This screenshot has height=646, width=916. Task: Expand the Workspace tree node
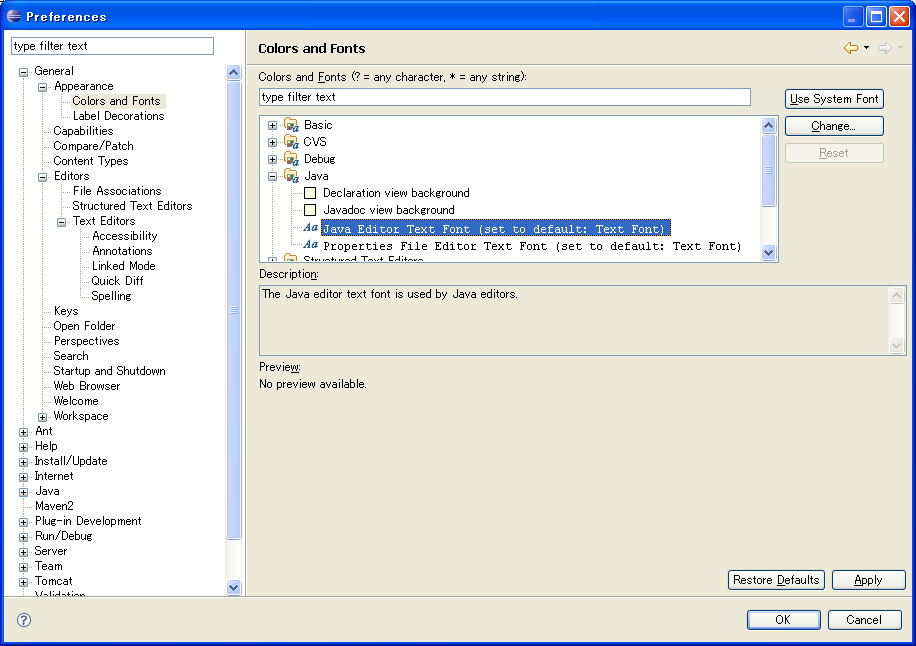43,417
